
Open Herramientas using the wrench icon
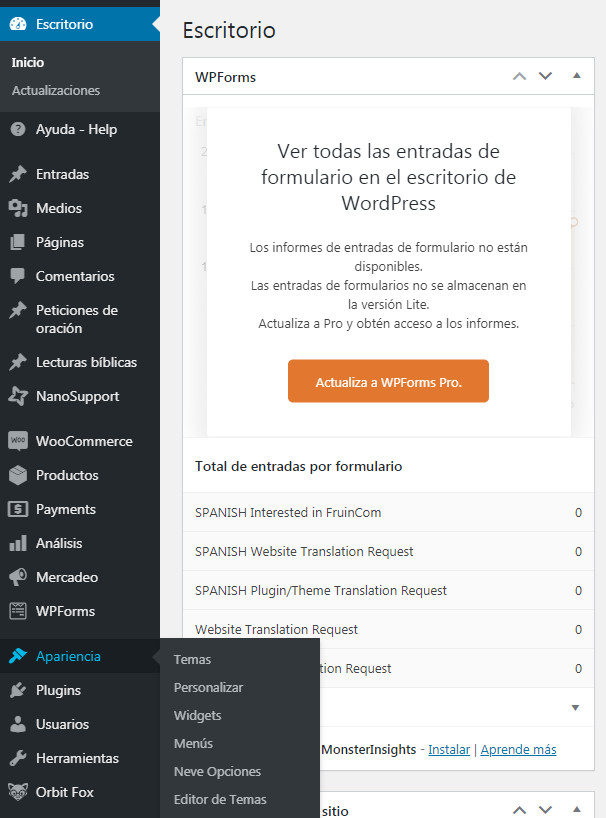17,758
